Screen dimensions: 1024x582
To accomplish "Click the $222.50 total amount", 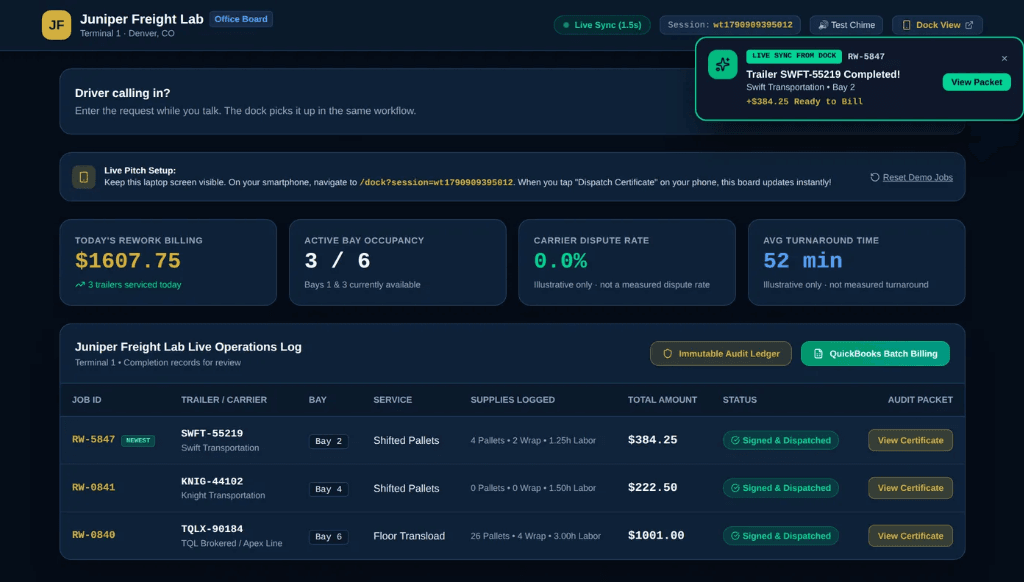I will (x=652, y=487).
